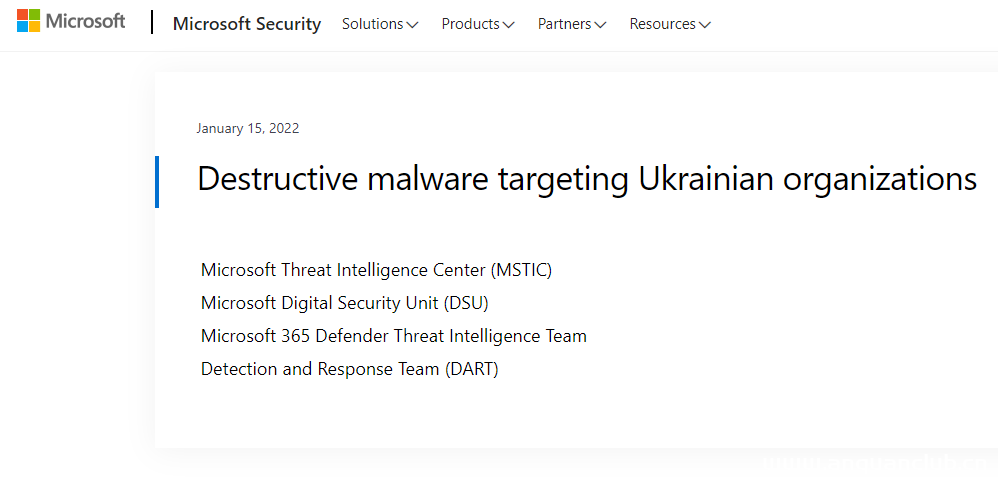Open the Products menu label
This screenshot has width=998, height=485.
click(x=470, y=24)
